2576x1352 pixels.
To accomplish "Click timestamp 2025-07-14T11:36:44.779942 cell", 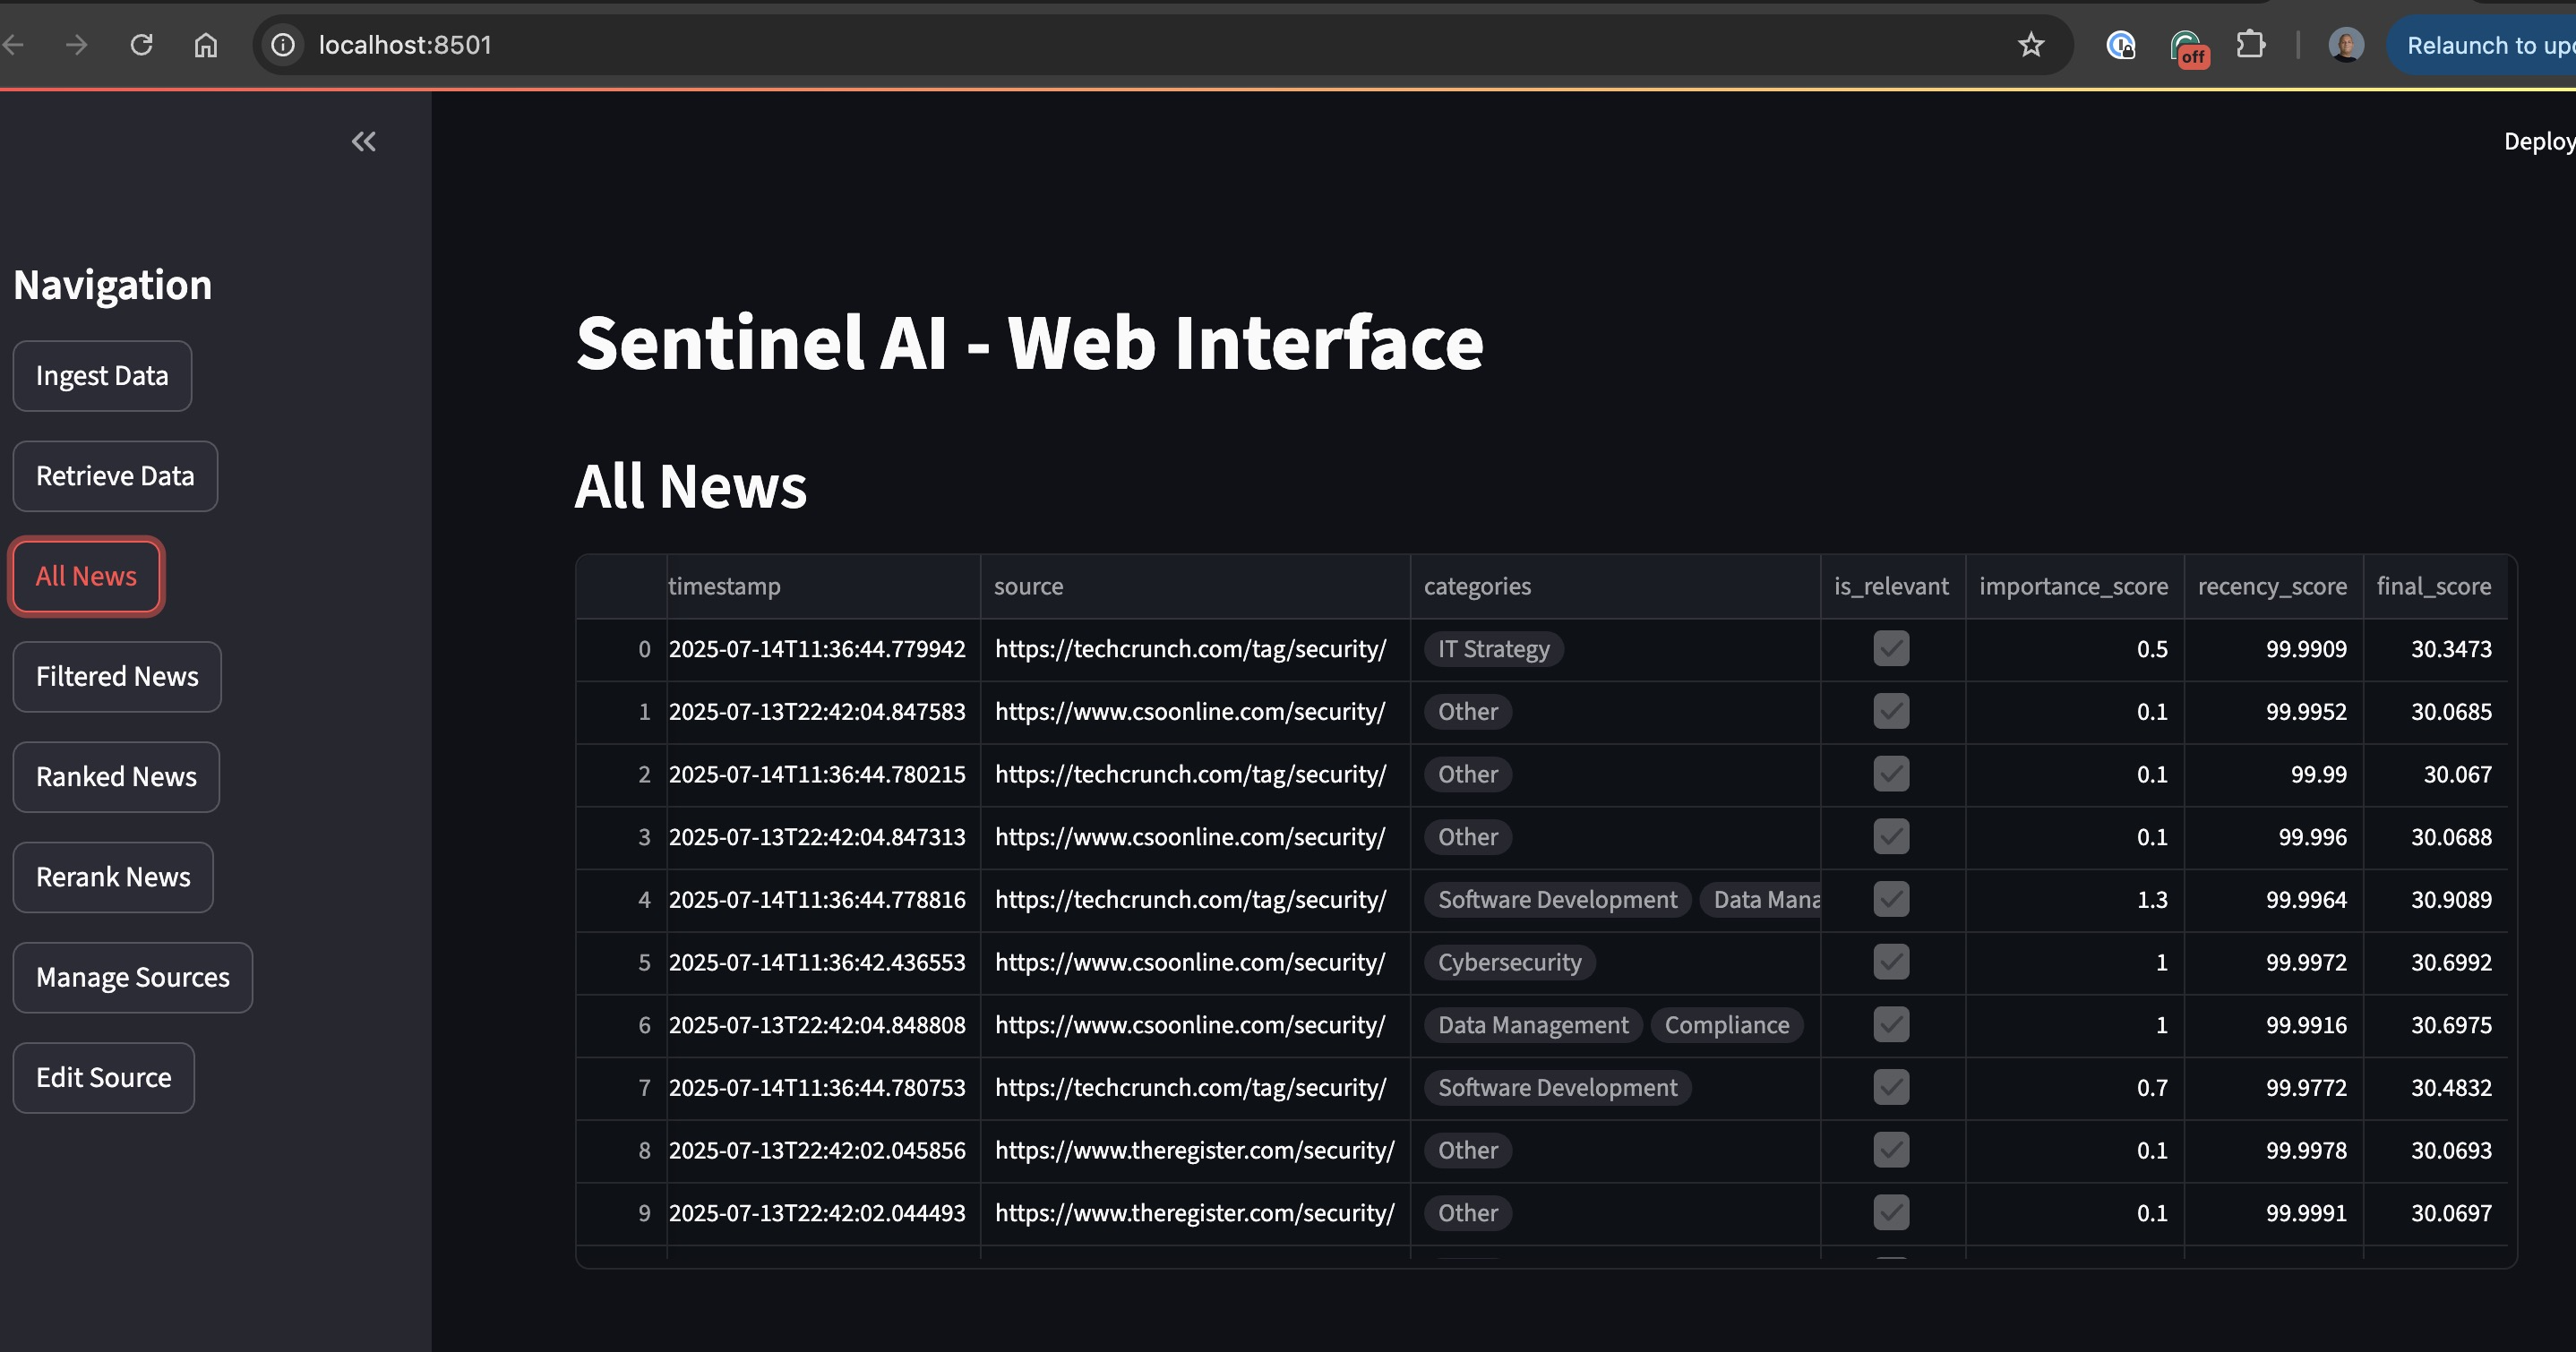I will (824, 649).
